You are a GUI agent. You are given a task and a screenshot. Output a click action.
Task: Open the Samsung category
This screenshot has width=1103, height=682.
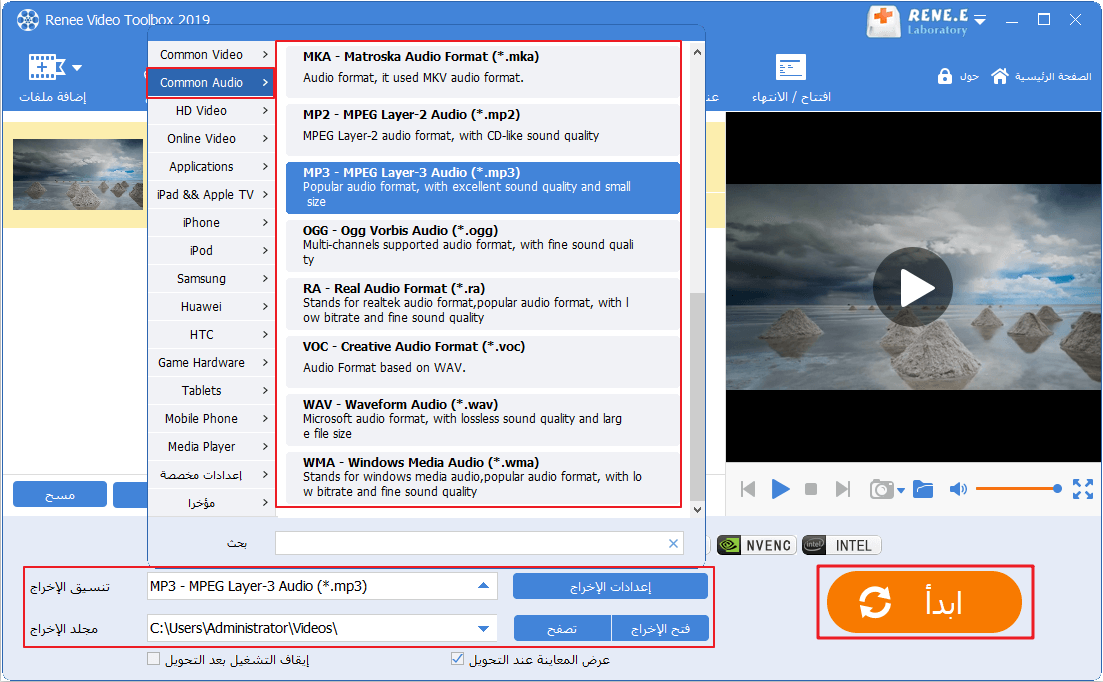coord(211,279)
